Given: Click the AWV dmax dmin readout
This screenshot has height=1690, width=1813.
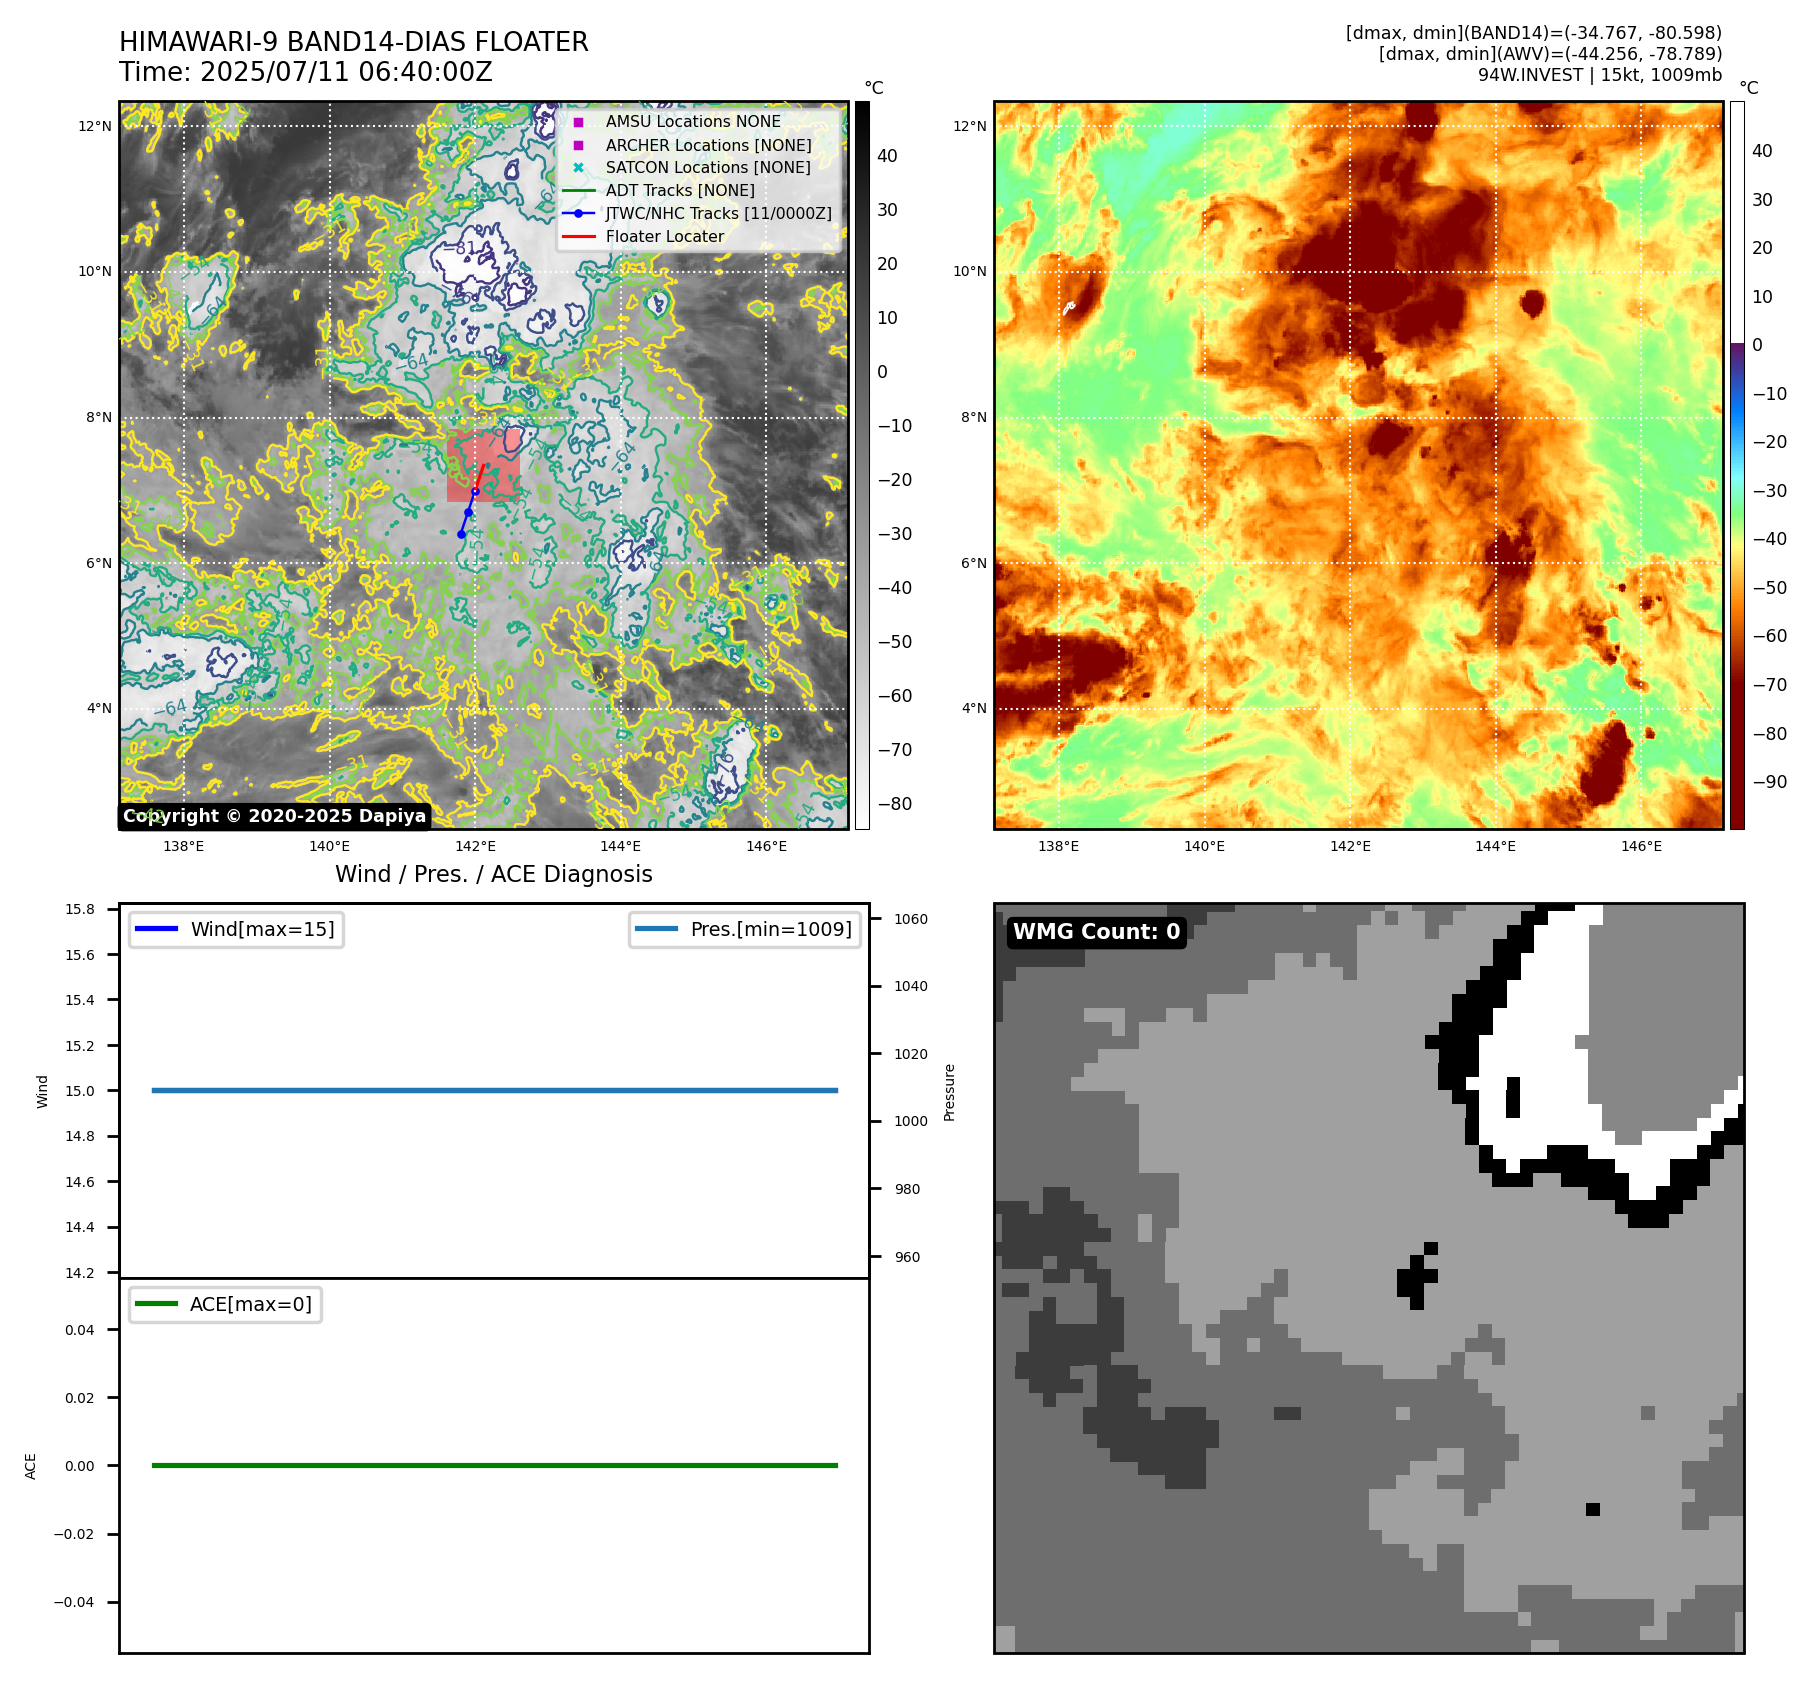Looking at the screenshot, I should click(x=1550, y=54).
